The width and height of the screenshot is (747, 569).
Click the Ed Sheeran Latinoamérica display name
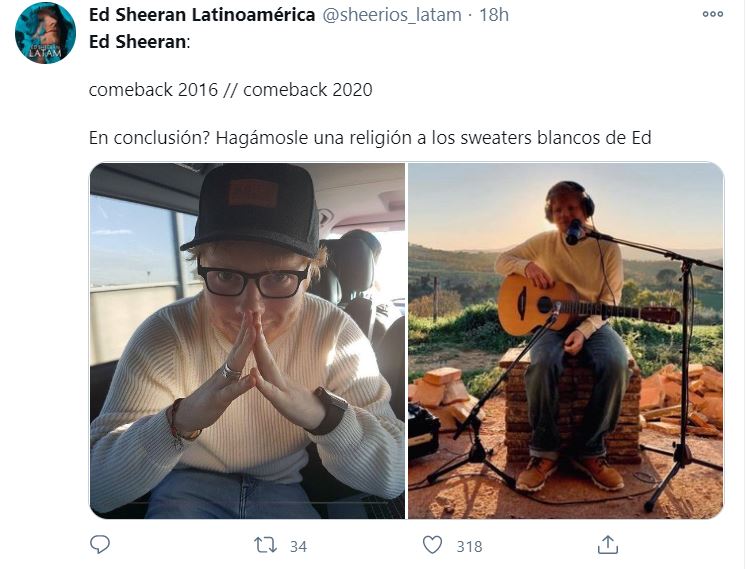coord(202,15)
